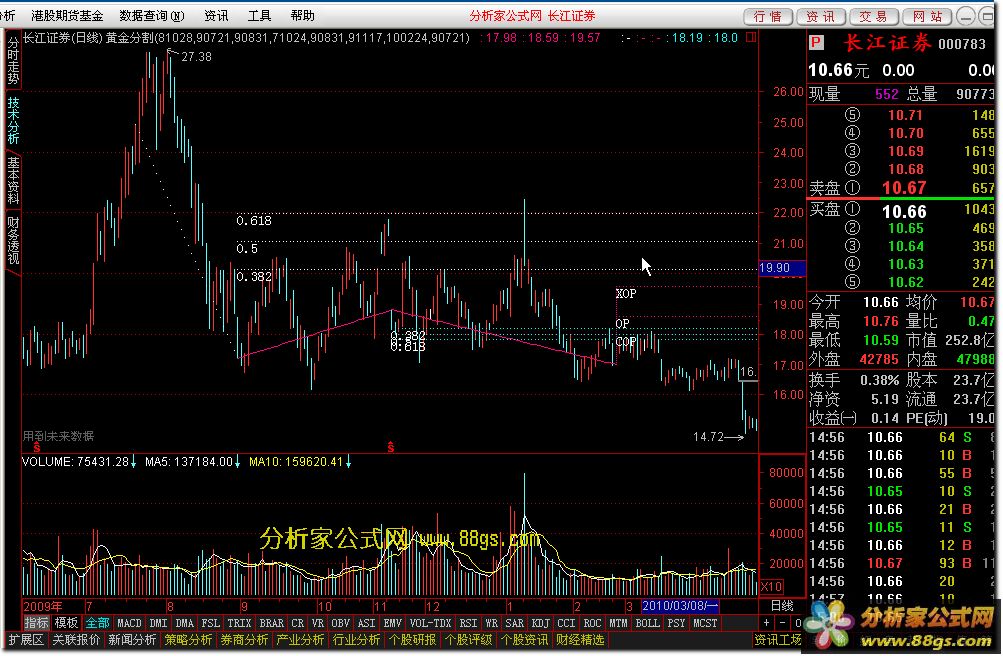The width and height of the screenshot is (1003, 656).
Task: Click the red P icon beside 长江证券
Action: (x=816, y=43)
